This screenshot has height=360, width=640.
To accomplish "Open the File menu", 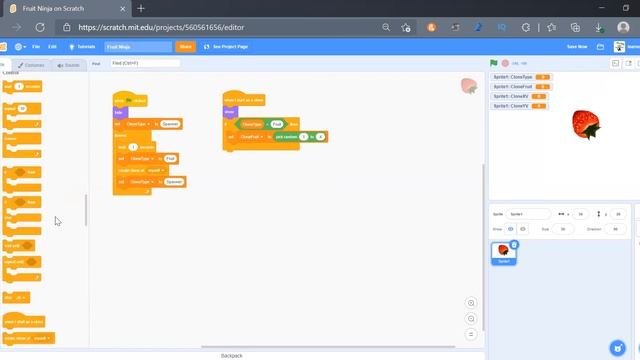I will coord(36,47).
